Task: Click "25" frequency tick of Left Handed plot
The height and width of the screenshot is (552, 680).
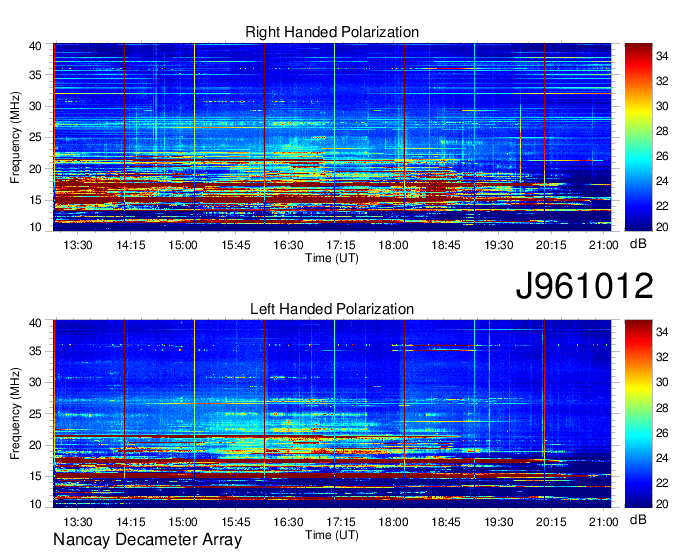Action: point(35,414)
